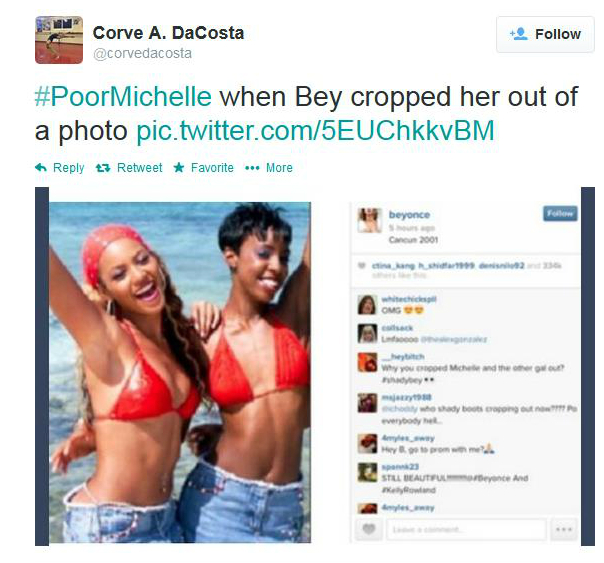
Task: Click the spannk23 commenter username
Action: (400, 467)
